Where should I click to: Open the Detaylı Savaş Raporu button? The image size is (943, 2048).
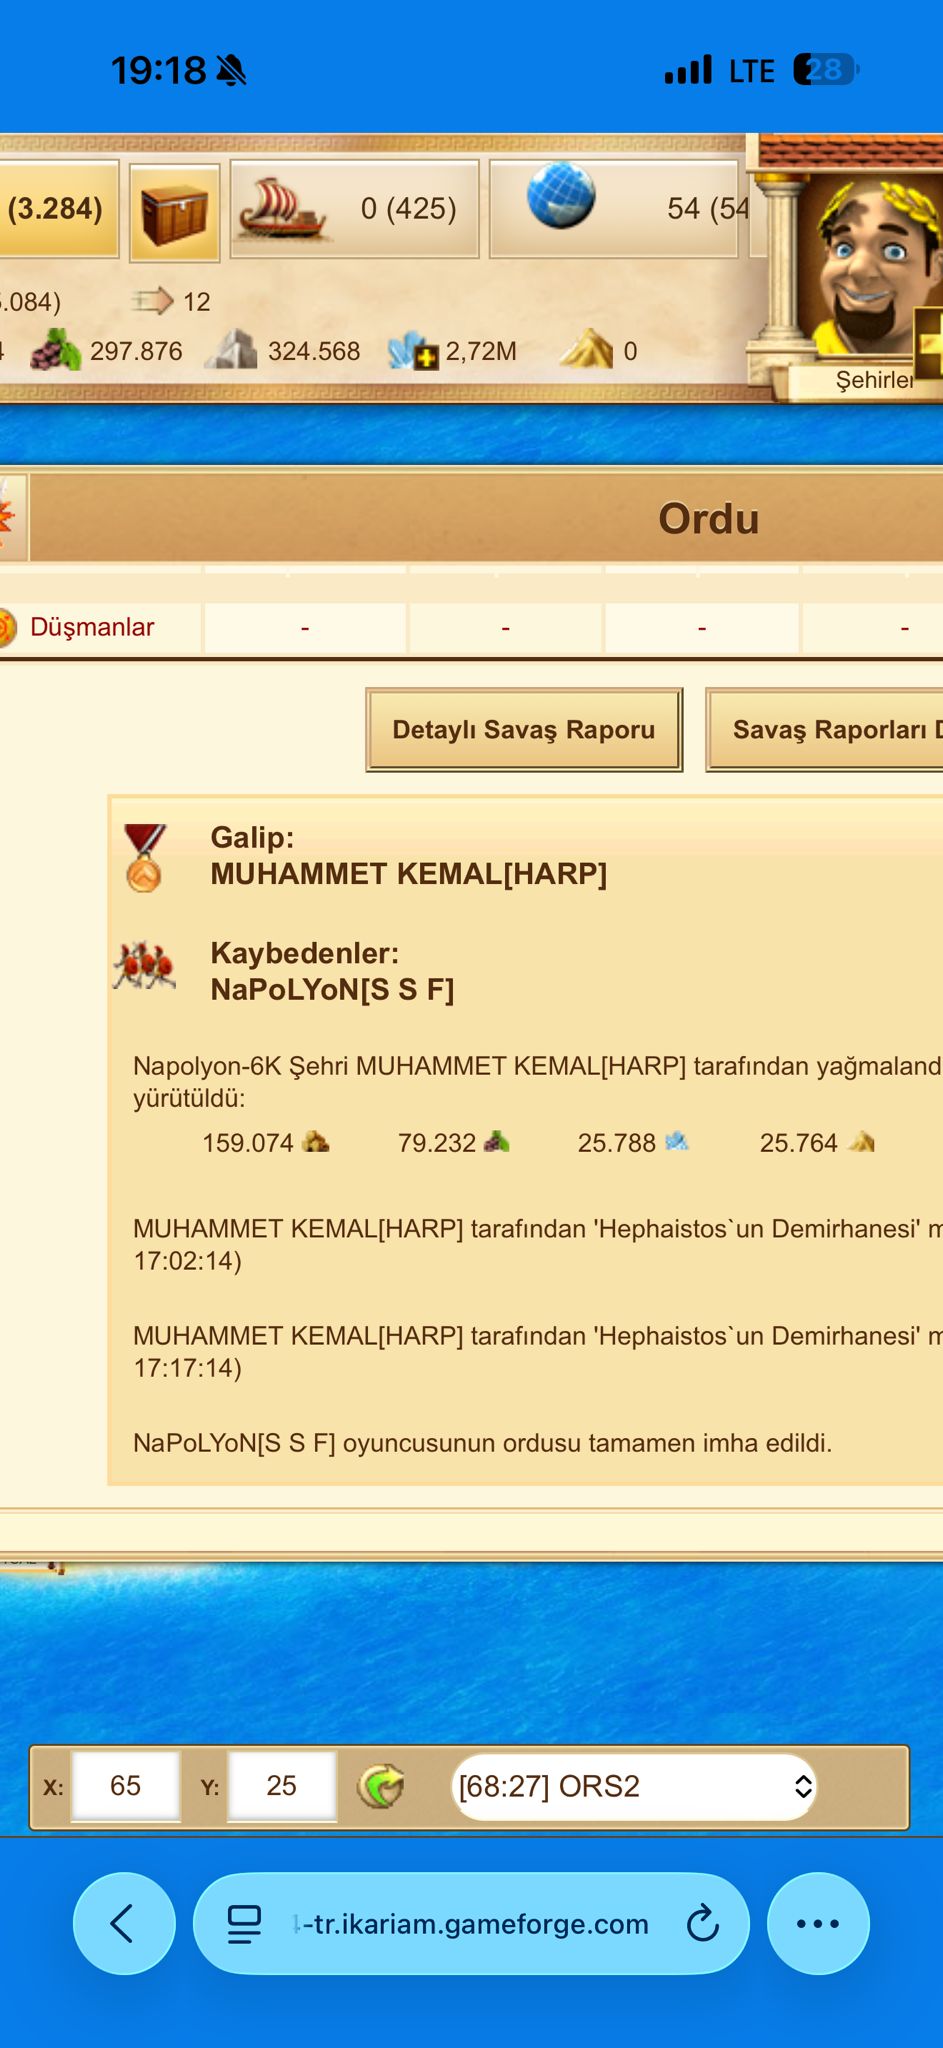click(x=524, y=729)
